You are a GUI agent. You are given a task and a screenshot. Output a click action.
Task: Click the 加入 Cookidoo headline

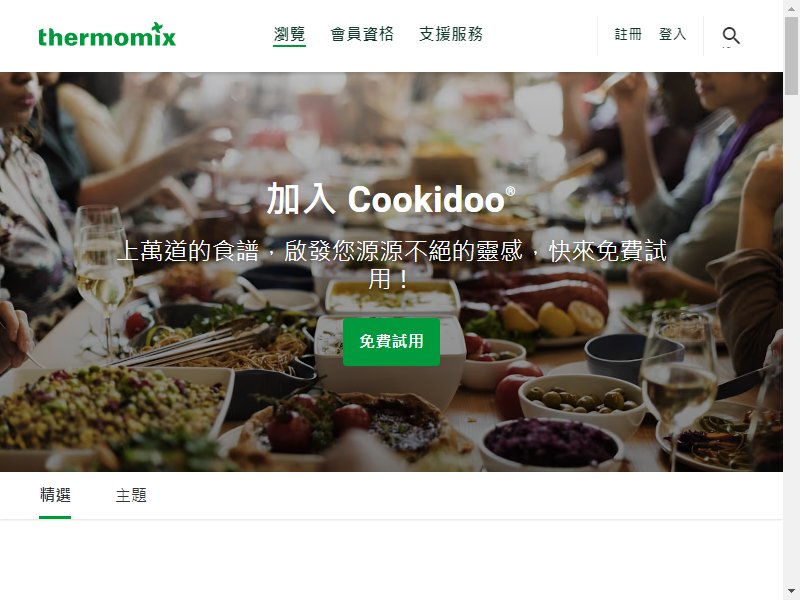390,199
